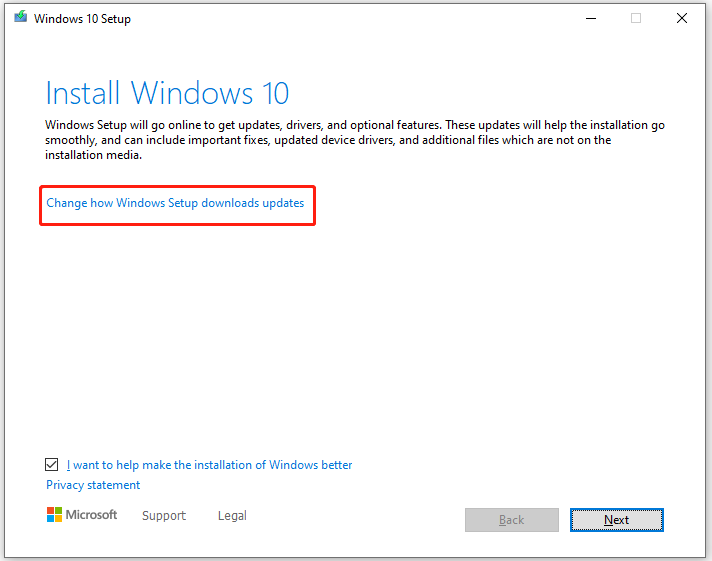Click the disabled maximize button
This screenshot has height=561, width=712.
pyautogui.click(x=636, y=18)
